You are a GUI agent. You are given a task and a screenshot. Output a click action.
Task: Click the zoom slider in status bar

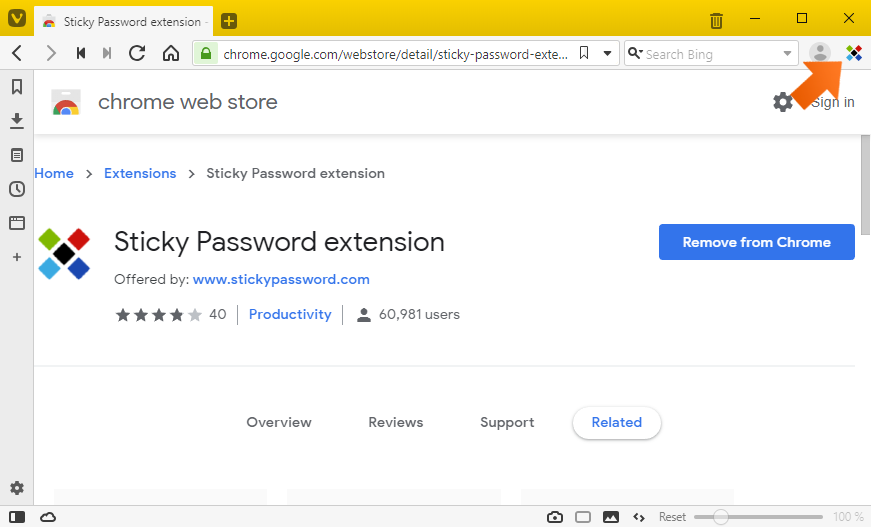[758, 517]
